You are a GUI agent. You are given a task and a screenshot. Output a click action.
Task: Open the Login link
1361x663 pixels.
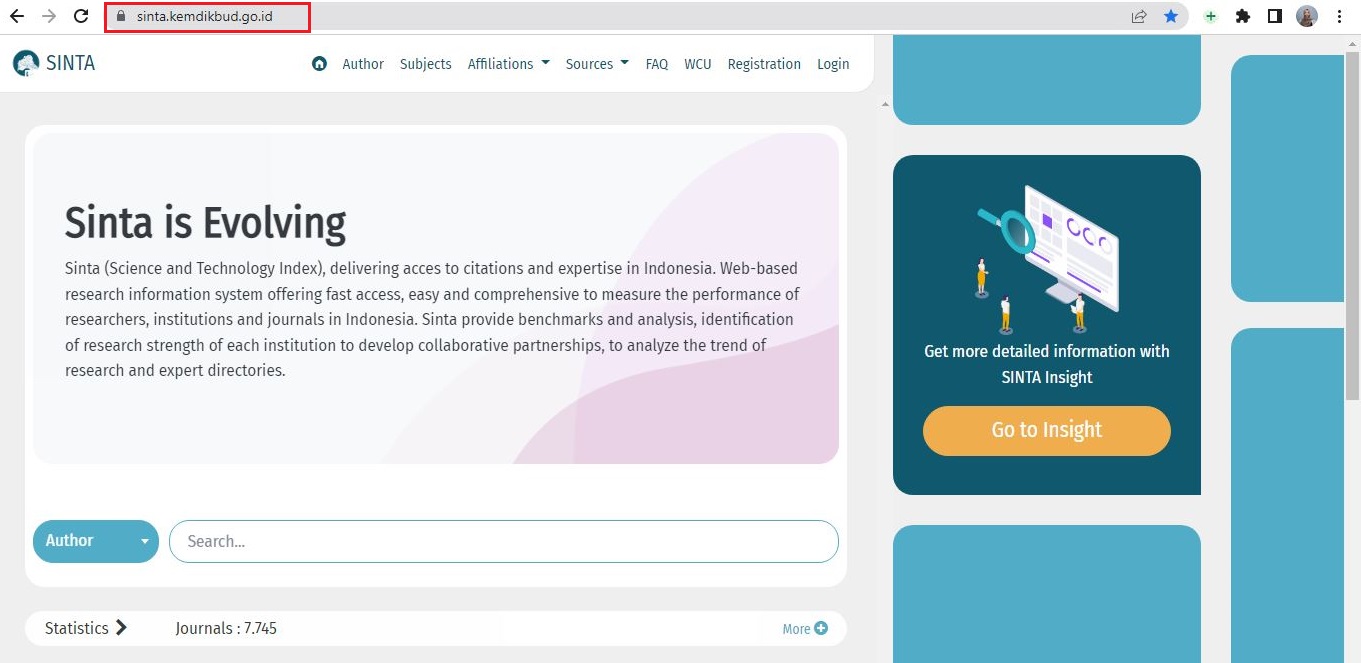(832, 64)
